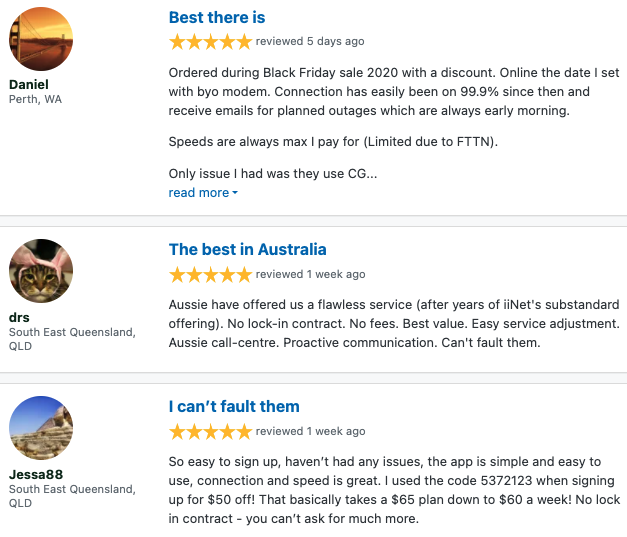Click the gold stars on Jessa88's review

210,432
